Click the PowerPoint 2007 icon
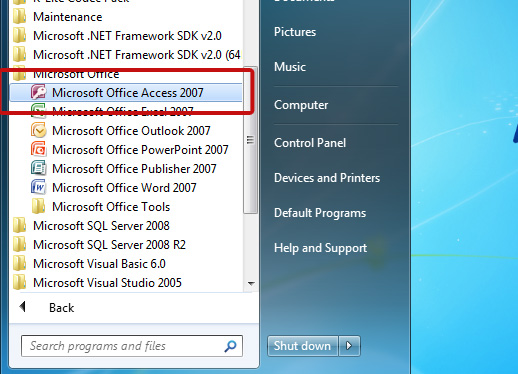Screen dimensions: 518x374 click(39, 149)
